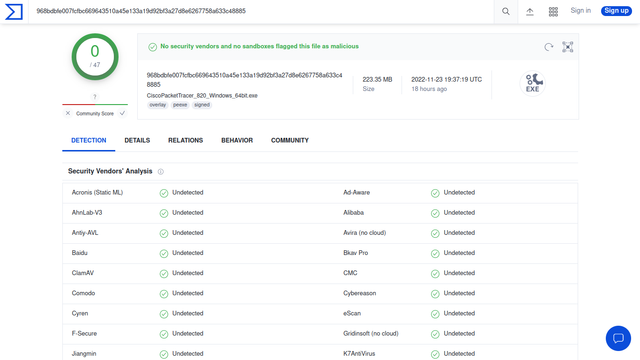The height and width of the screenshot is (360, 640).
Task: Click info icon beside Security Vendors' Analysis
Action: [x=161, y=171]
